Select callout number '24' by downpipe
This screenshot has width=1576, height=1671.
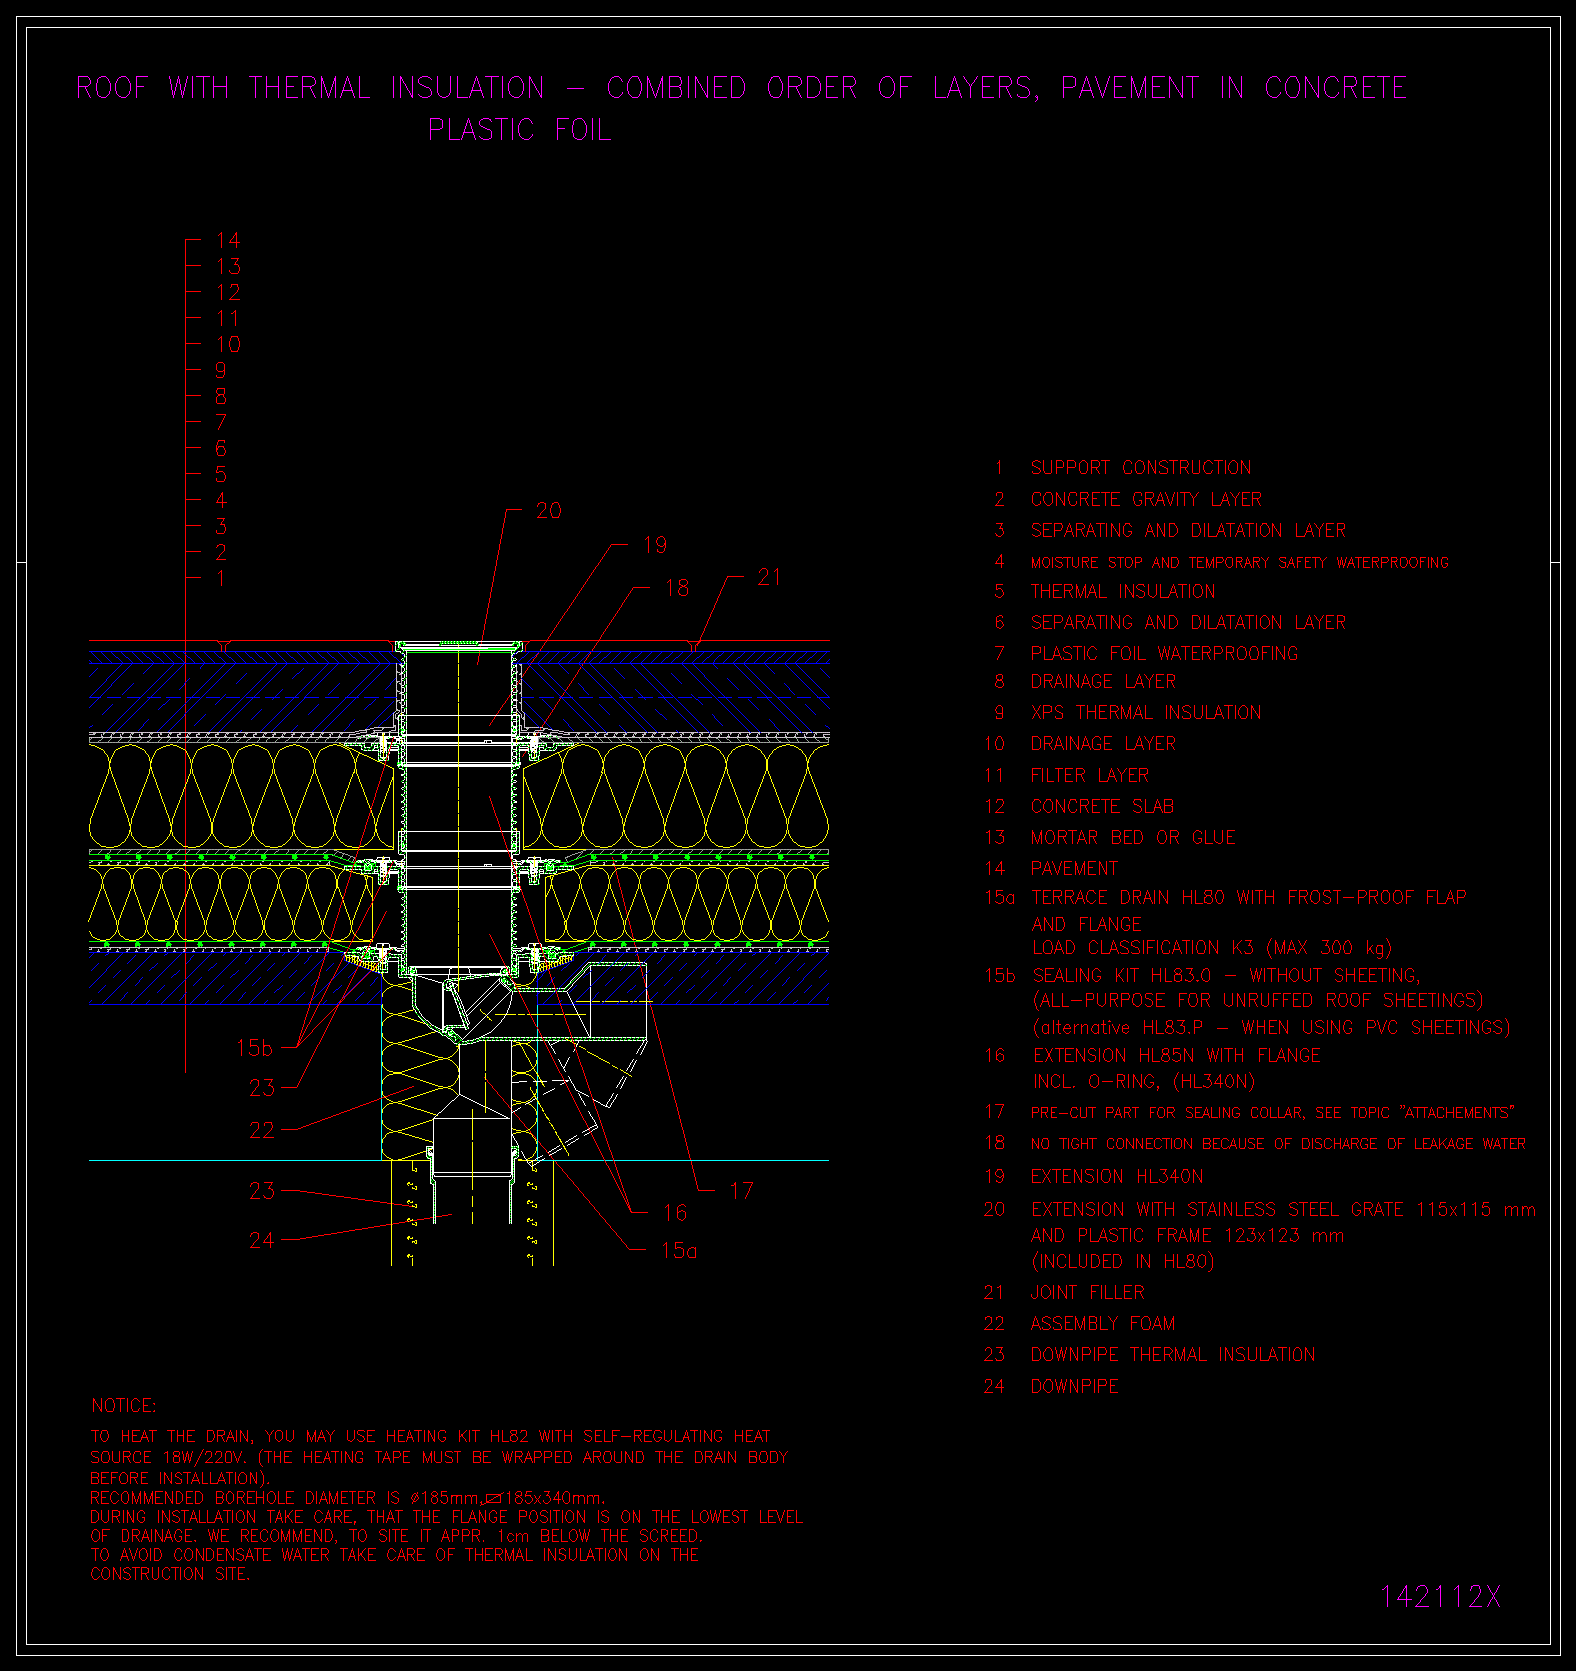pyautogui.click(x=262, y=1241)
